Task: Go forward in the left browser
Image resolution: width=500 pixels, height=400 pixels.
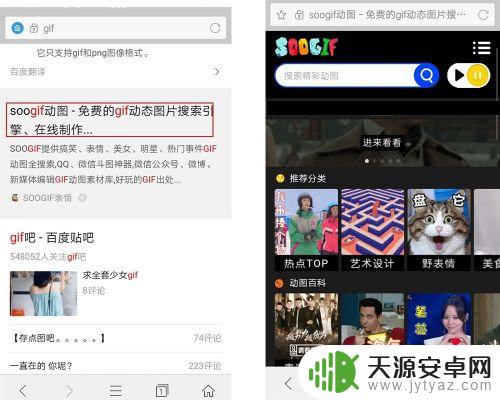Action: click(x=69, y=390)
